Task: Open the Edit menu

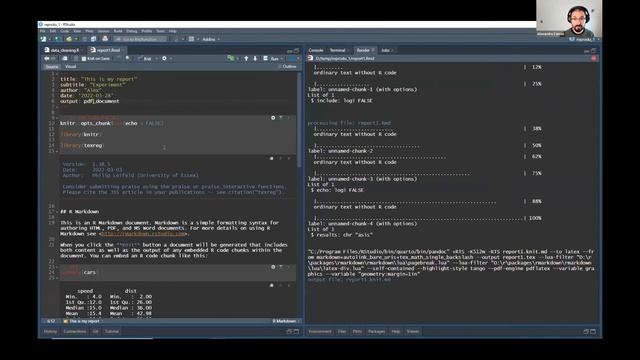Action: [x=53, y=31]
